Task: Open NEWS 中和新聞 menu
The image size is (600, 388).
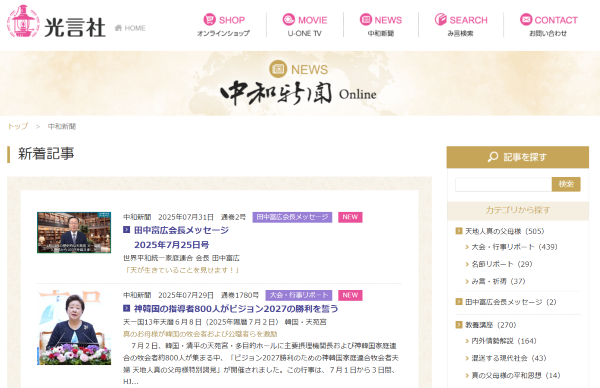Action: (x=381, y=25)
